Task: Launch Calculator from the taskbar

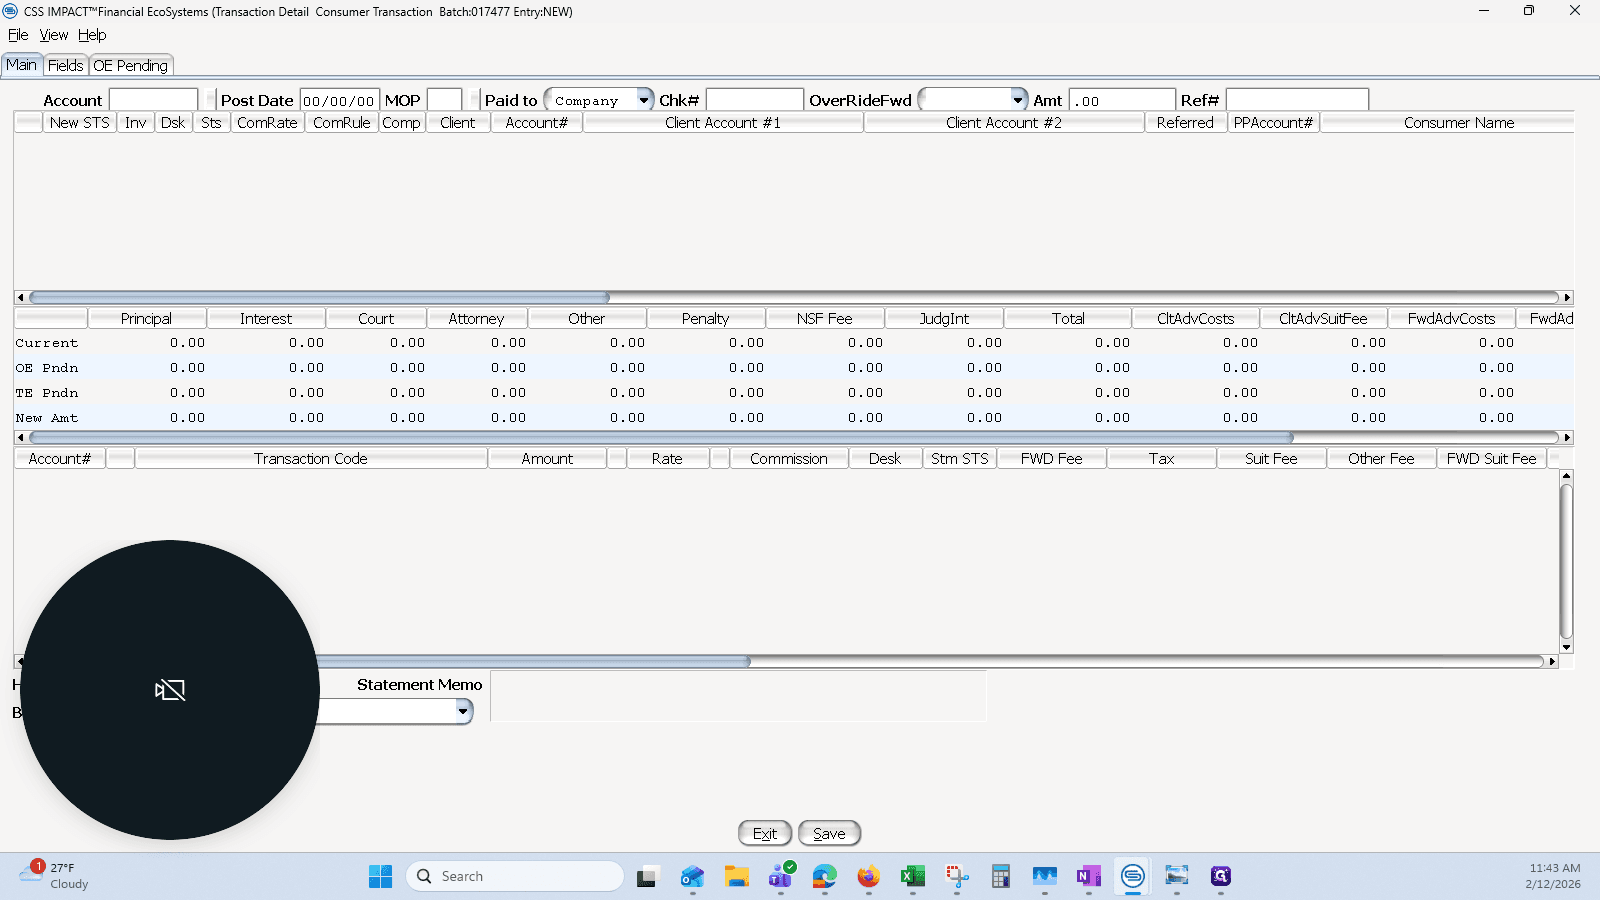Action: point(1000,877)
